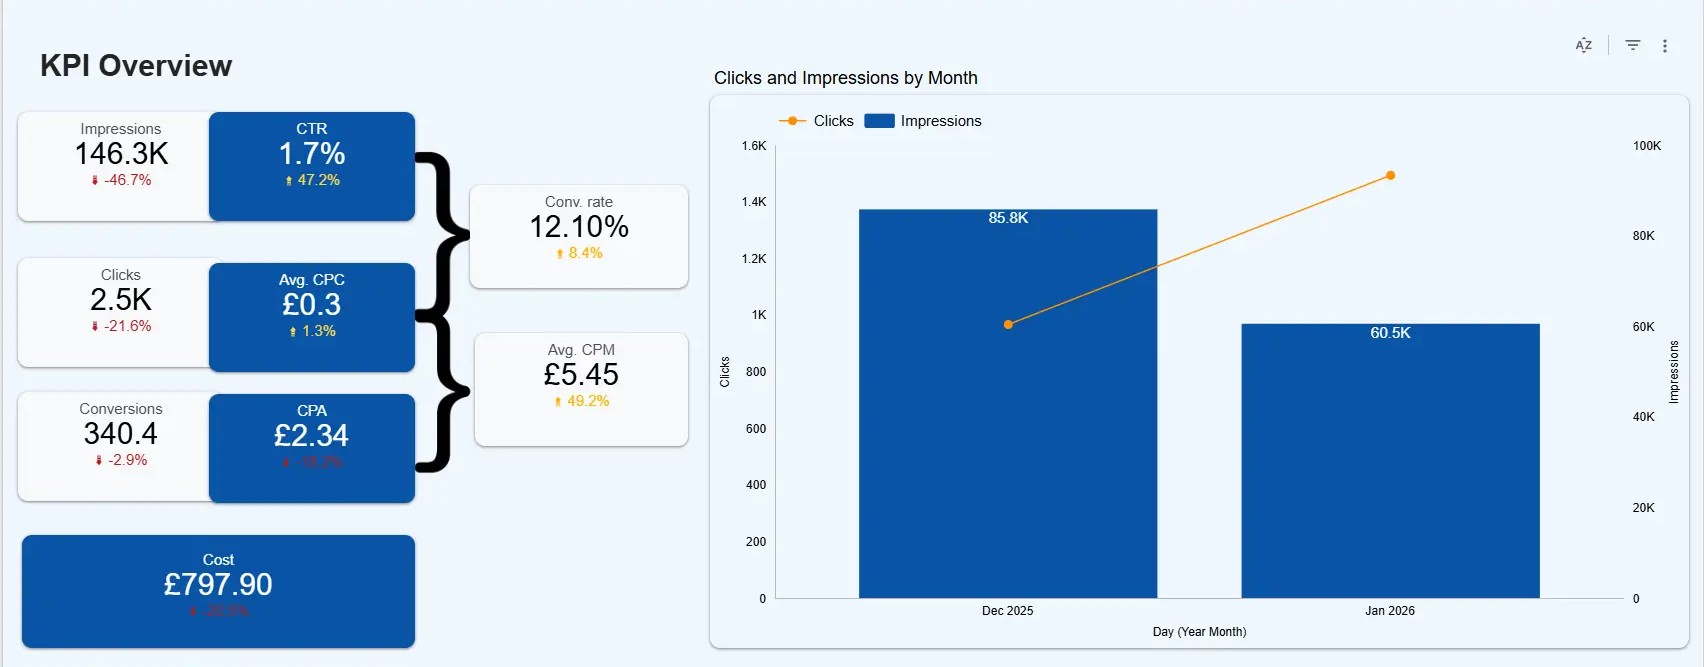Click the up arrow next to Conv. rate 8.4%
This screenshot has height=667, width=1704.
(x=560, y=254)
